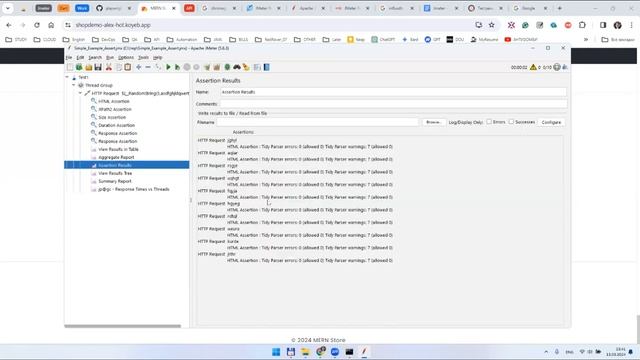Click the Templates toolbar icon
This screenshot has height=360, width=640.
[x=79, y=67]
